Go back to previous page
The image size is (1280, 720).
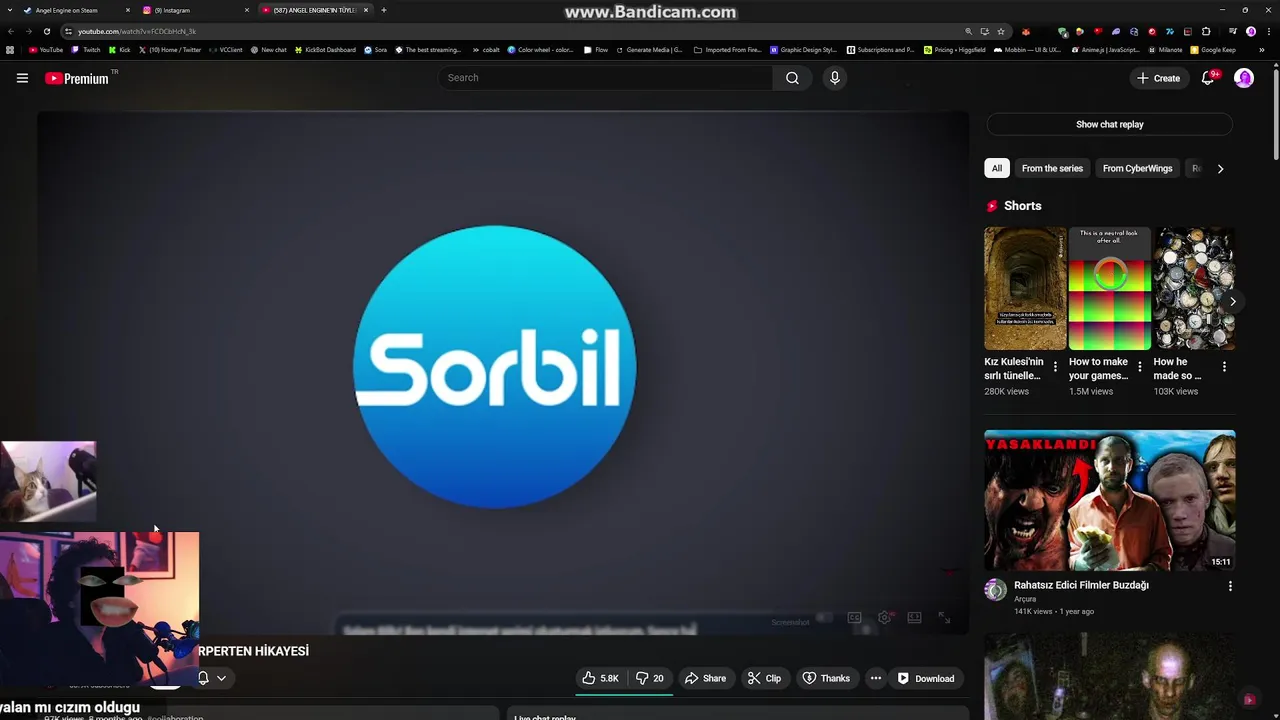[11, 31]
